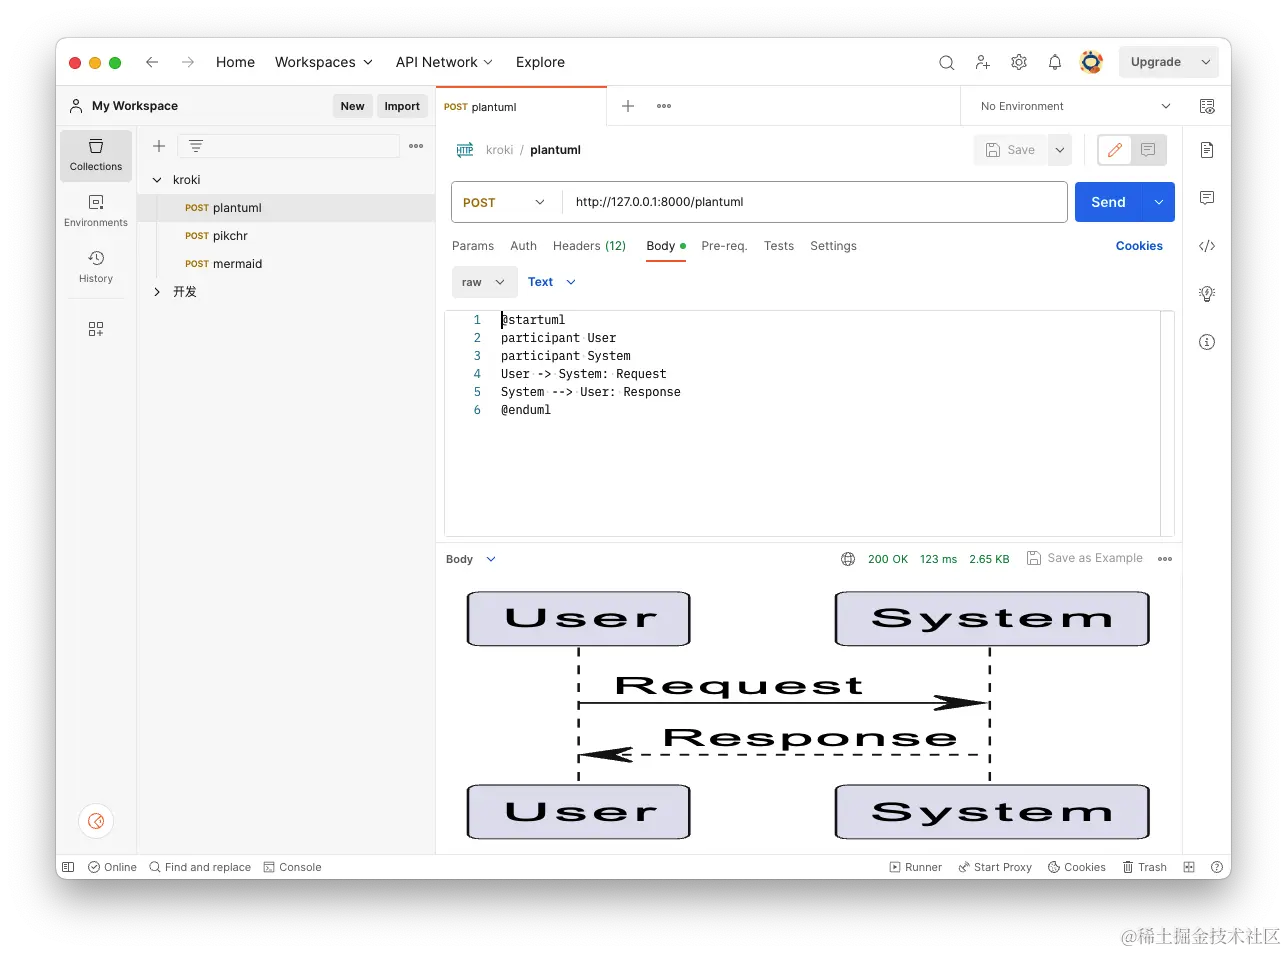Click the invite people icon
Viewport: 1287px width, 953px height.
coord(983,62)
